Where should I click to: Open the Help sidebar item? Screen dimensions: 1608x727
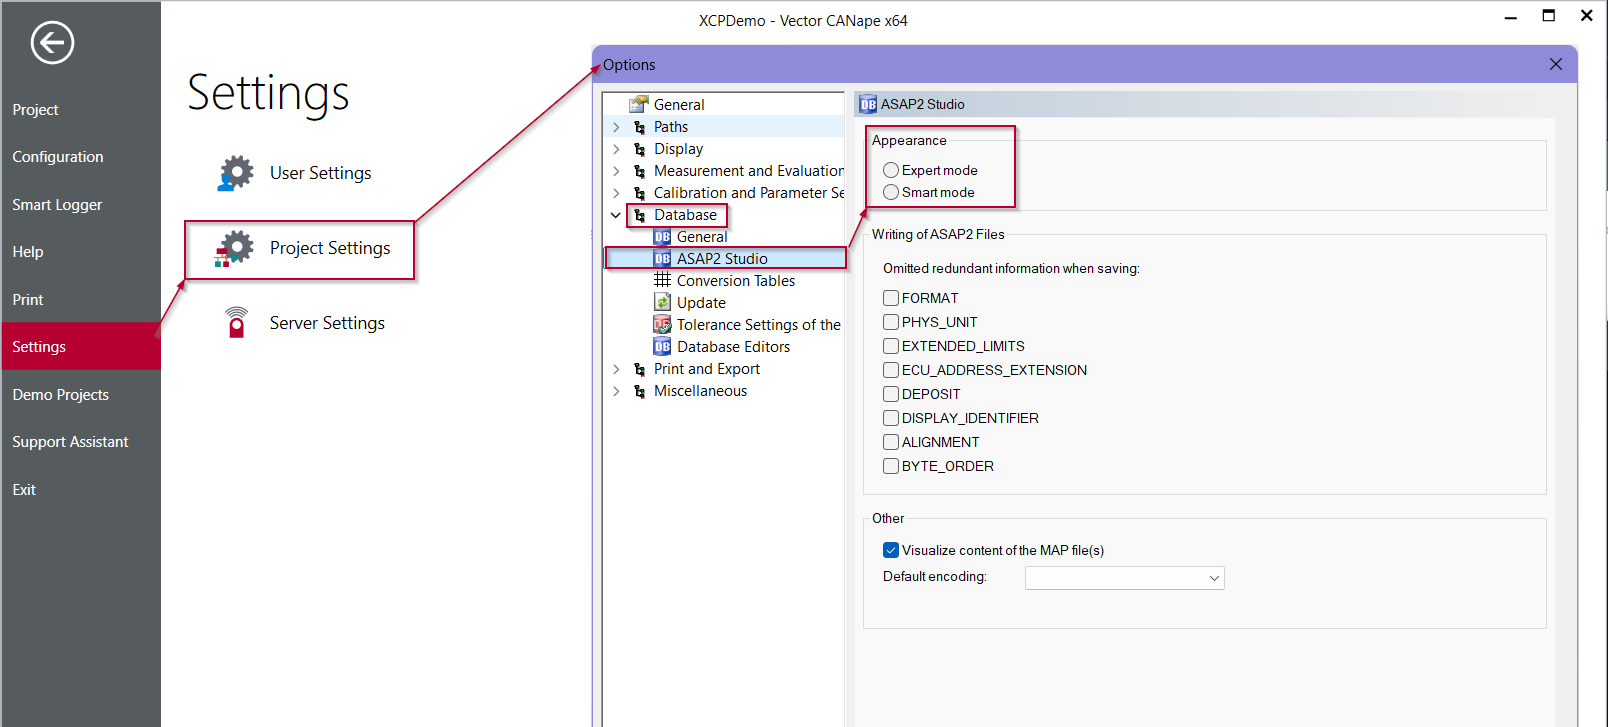(81, 252)
